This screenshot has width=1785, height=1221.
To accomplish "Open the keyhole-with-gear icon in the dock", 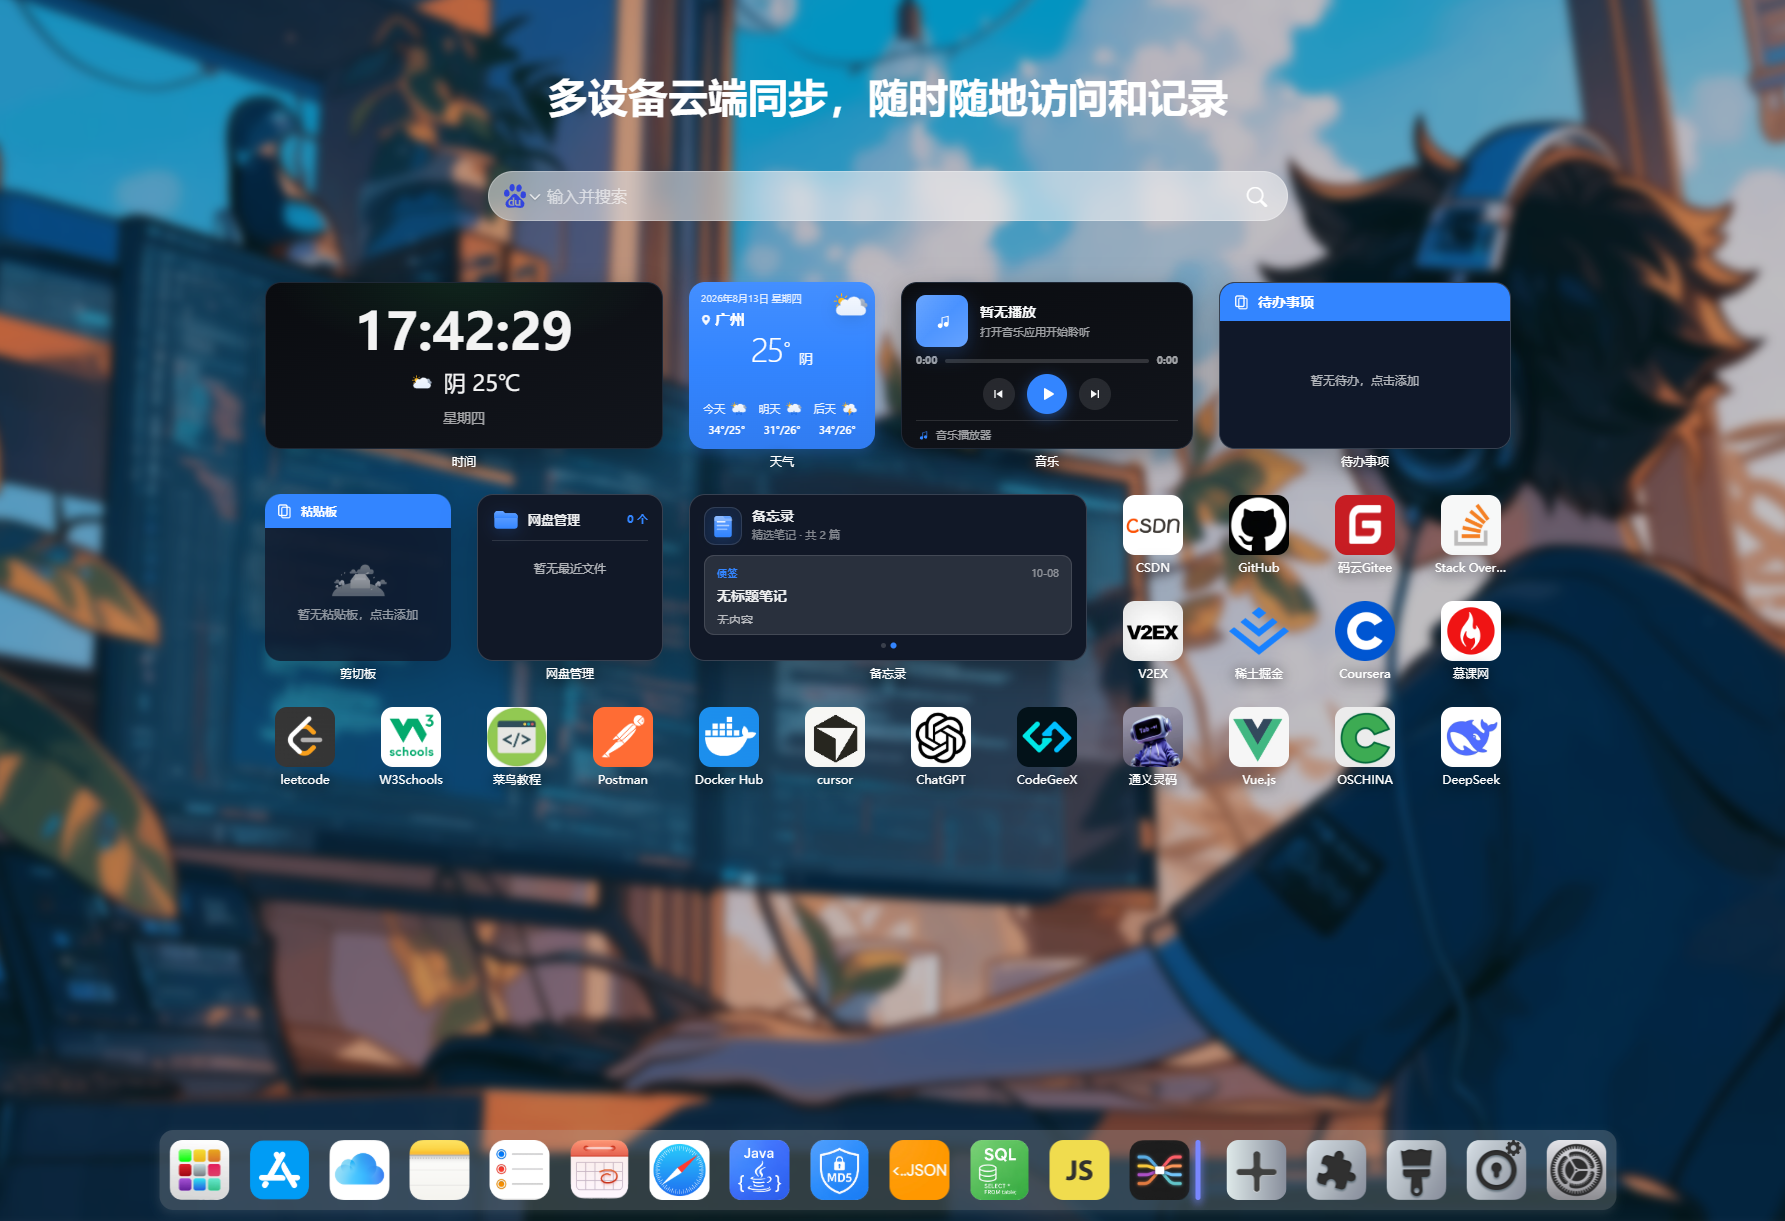I will (x=1496, y=1170).
